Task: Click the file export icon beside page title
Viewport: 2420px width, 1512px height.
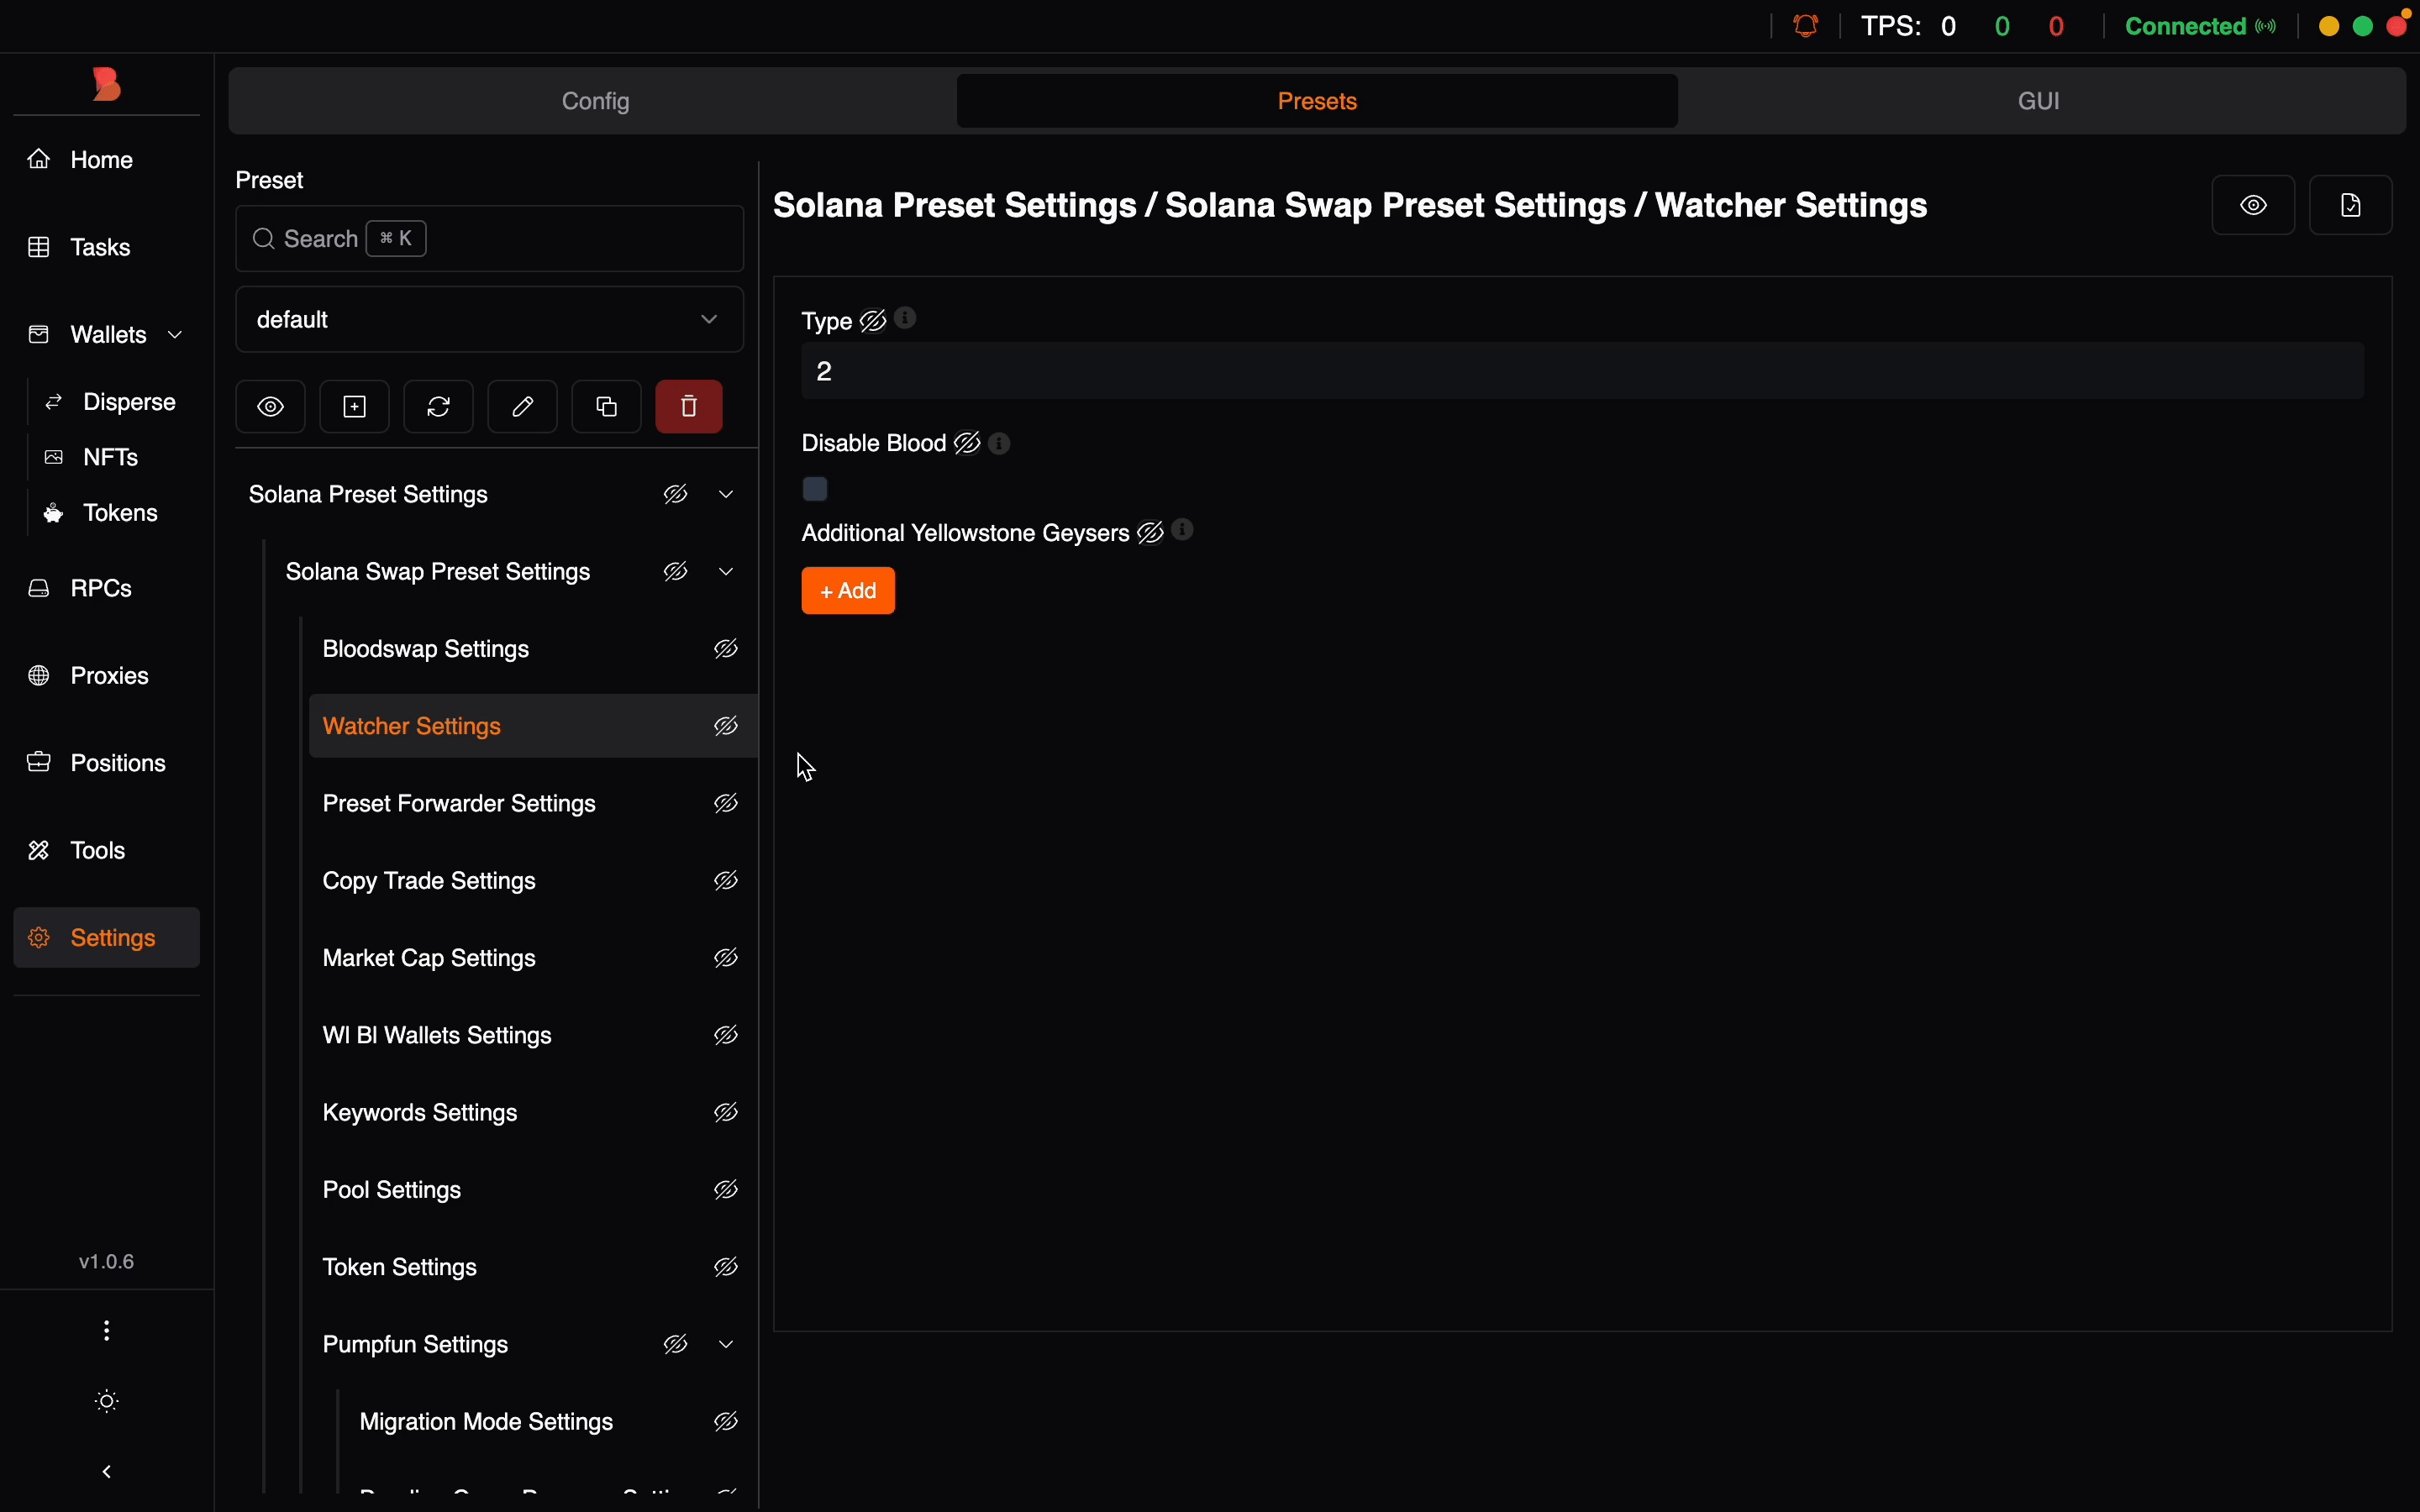Action: tap(2351, 206)
